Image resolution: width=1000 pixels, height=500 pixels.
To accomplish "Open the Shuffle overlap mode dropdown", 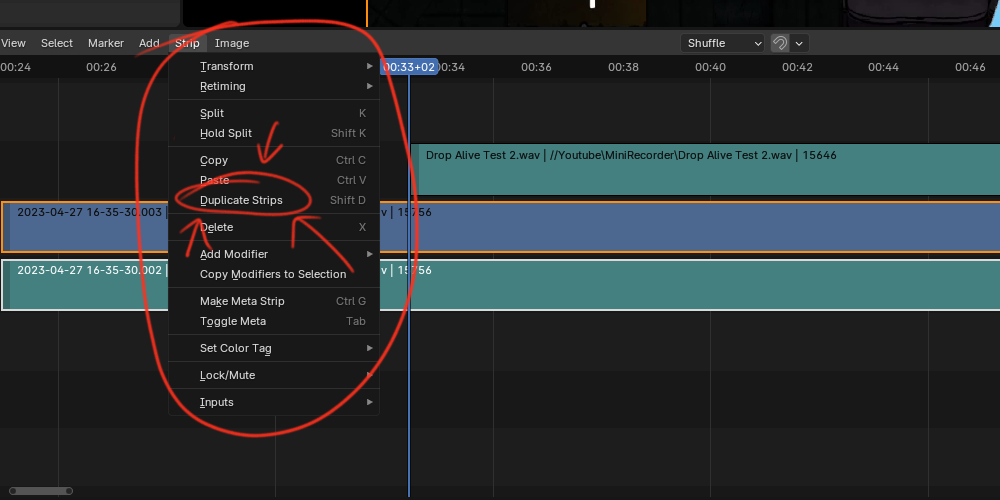I will (x=723, y=43).
